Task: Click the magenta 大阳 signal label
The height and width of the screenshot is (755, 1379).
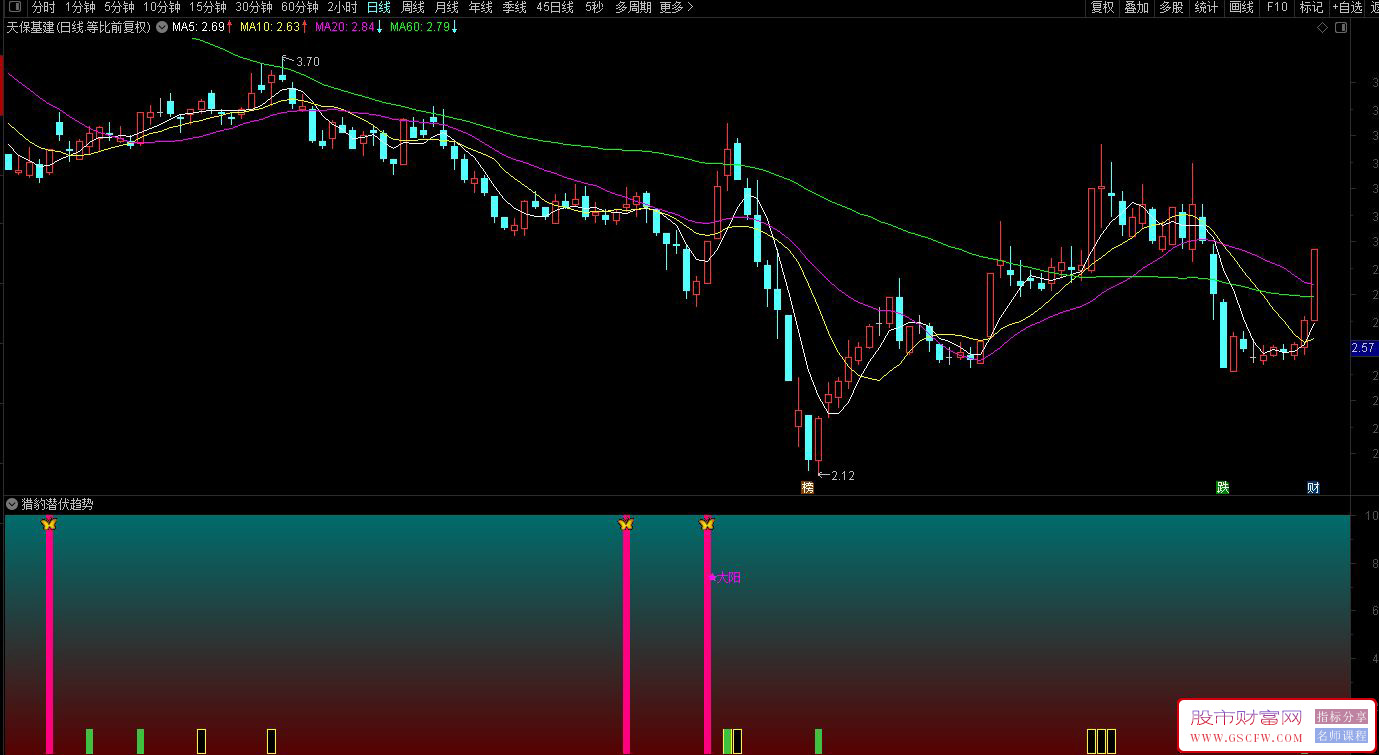Action: click(x=729, y=578)
